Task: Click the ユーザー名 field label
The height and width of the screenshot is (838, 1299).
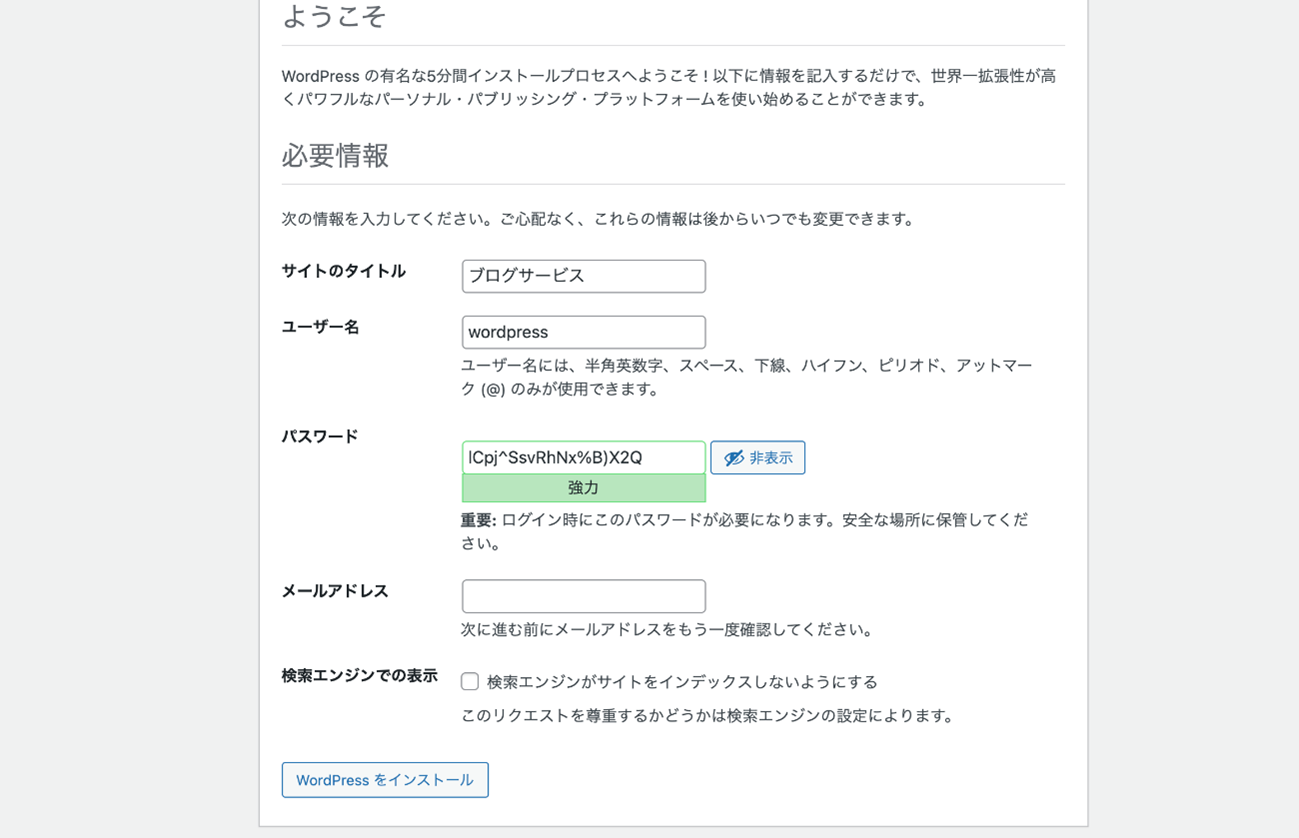Action: [x=320, y=327]
